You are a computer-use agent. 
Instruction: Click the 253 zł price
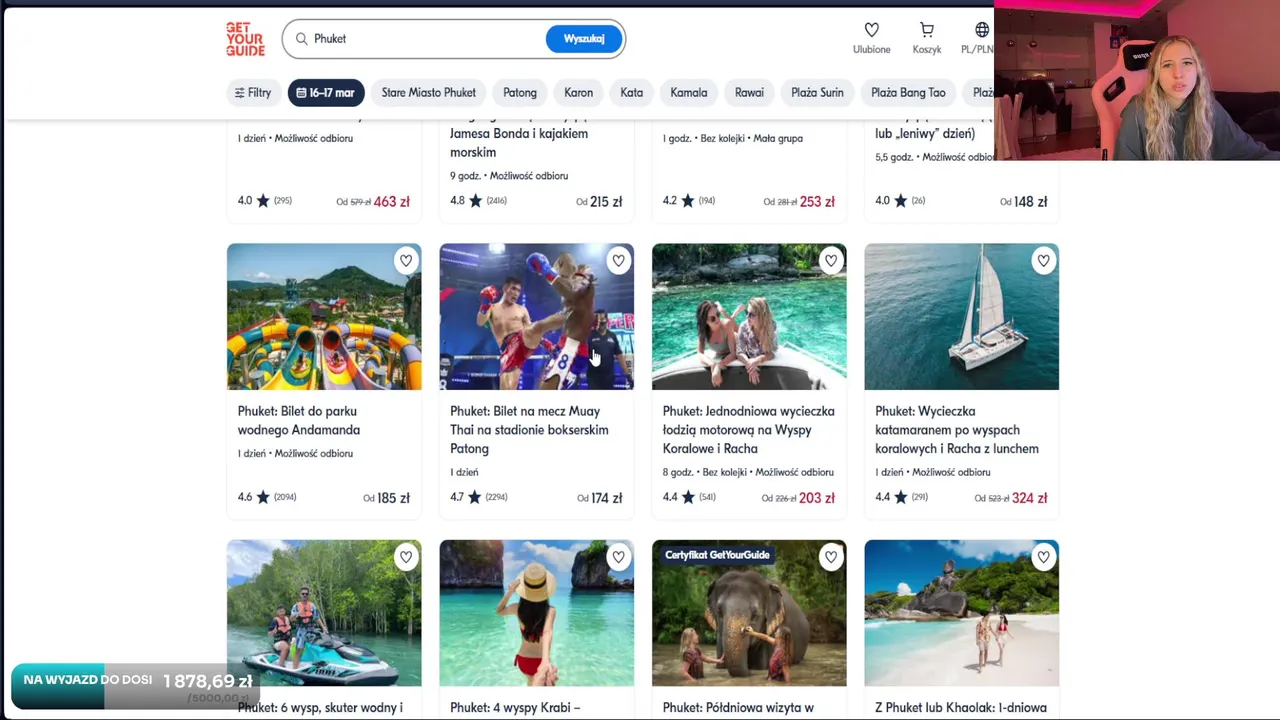817,202
